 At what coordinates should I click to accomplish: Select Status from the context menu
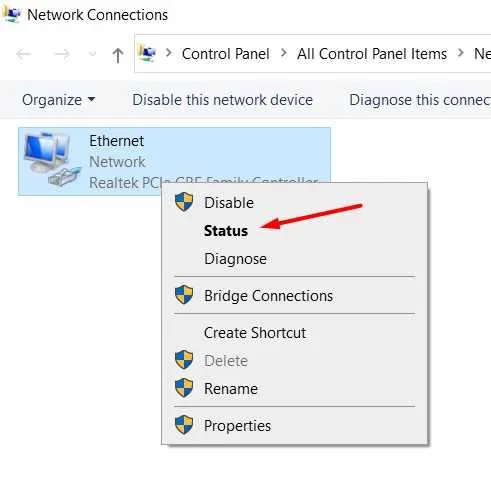pos(226,231)
